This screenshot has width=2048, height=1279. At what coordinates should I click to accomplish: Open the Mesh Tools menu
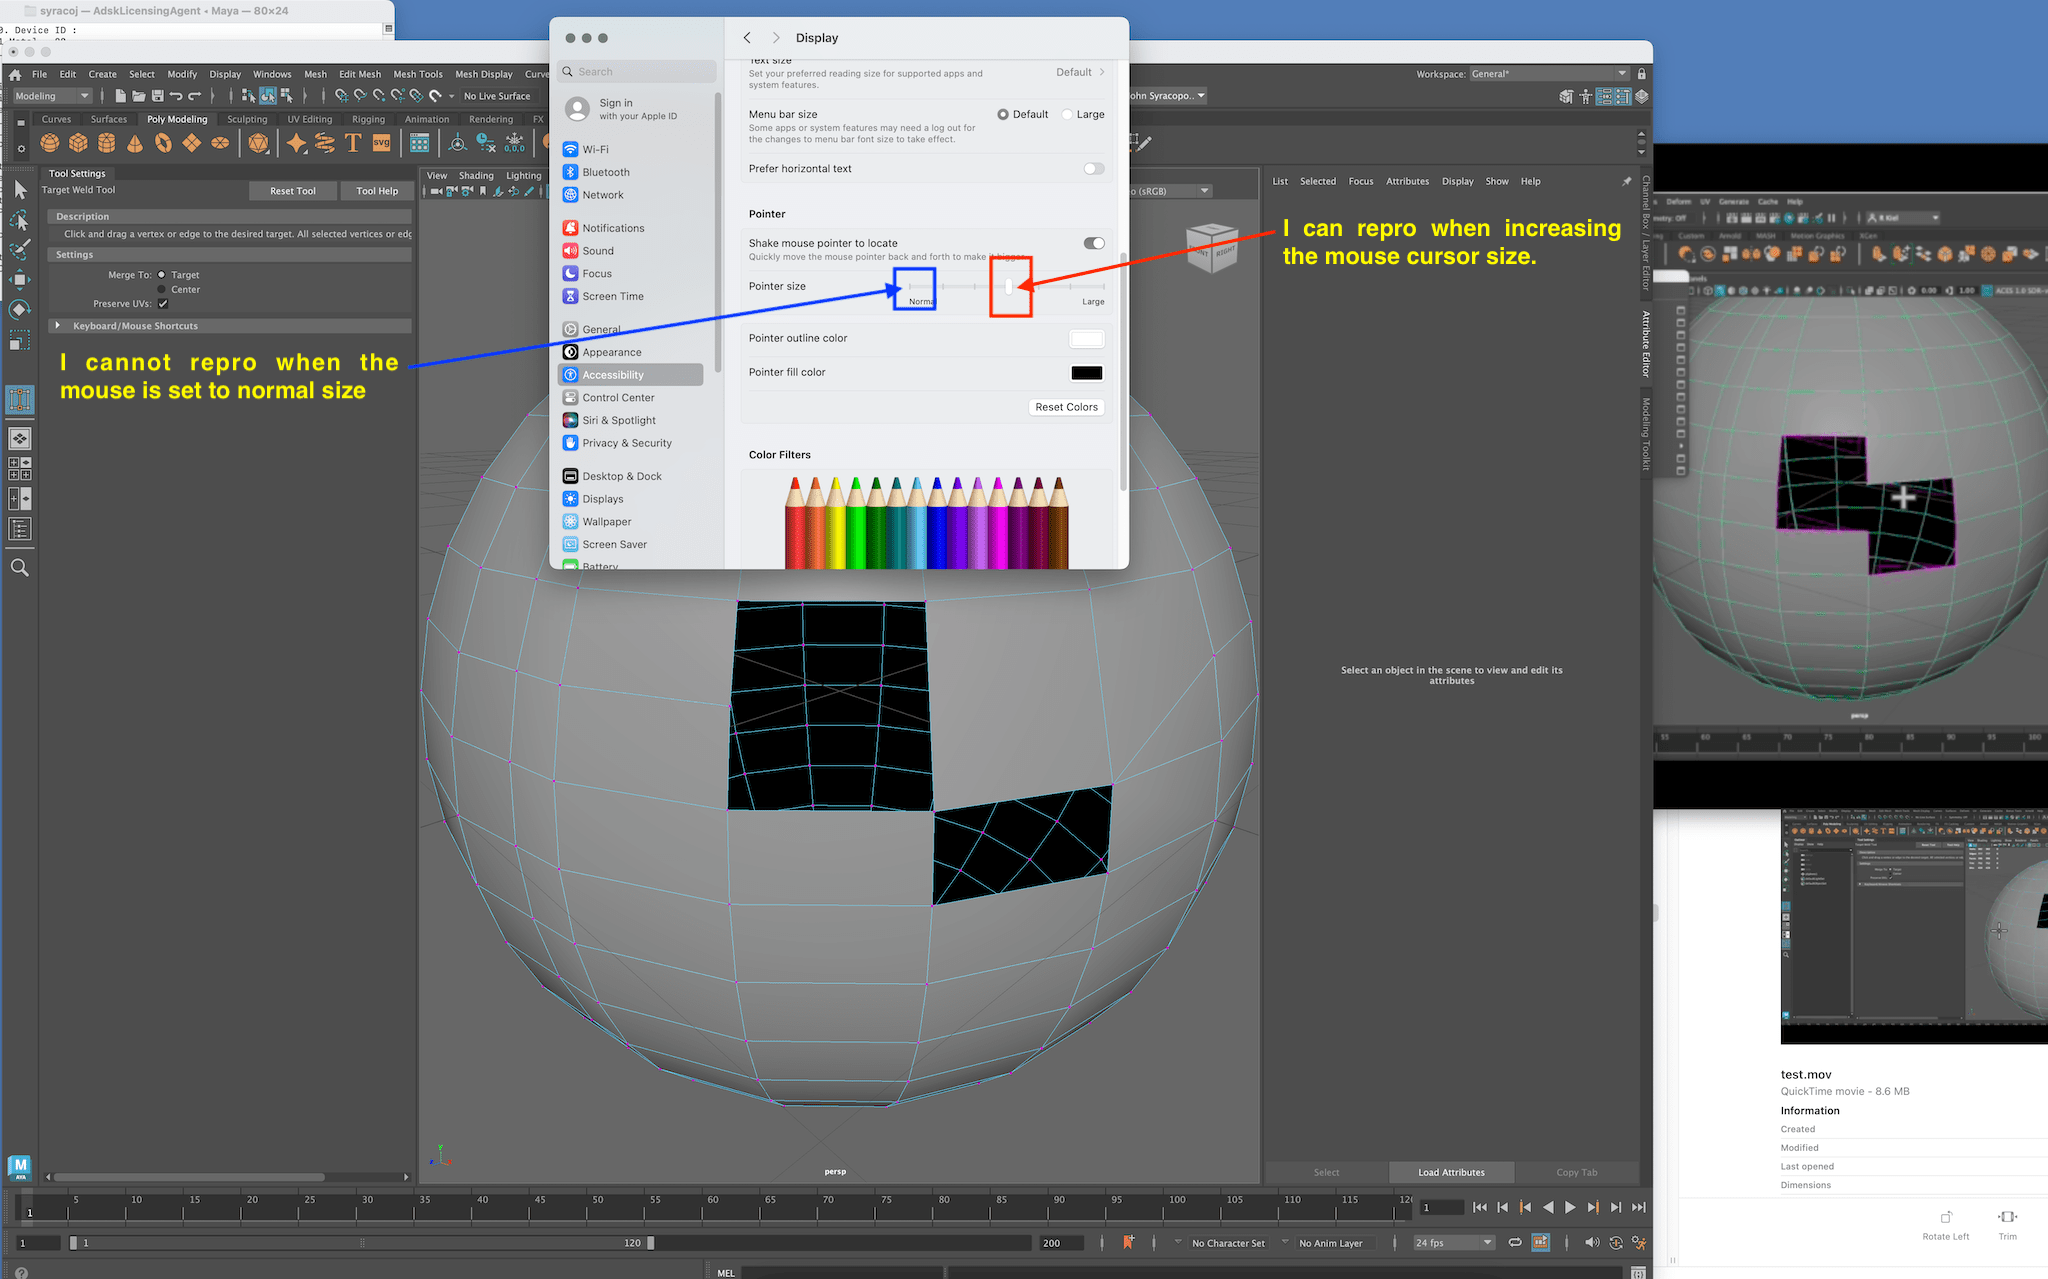pyautogui.click(x=417, y=73)
